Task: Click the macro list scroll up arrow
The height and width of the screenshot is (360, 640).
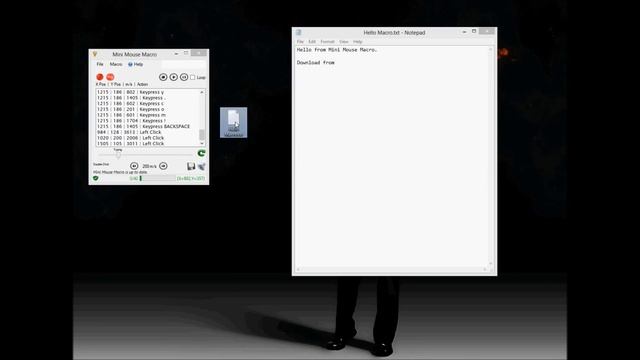Action: (202, 92)
